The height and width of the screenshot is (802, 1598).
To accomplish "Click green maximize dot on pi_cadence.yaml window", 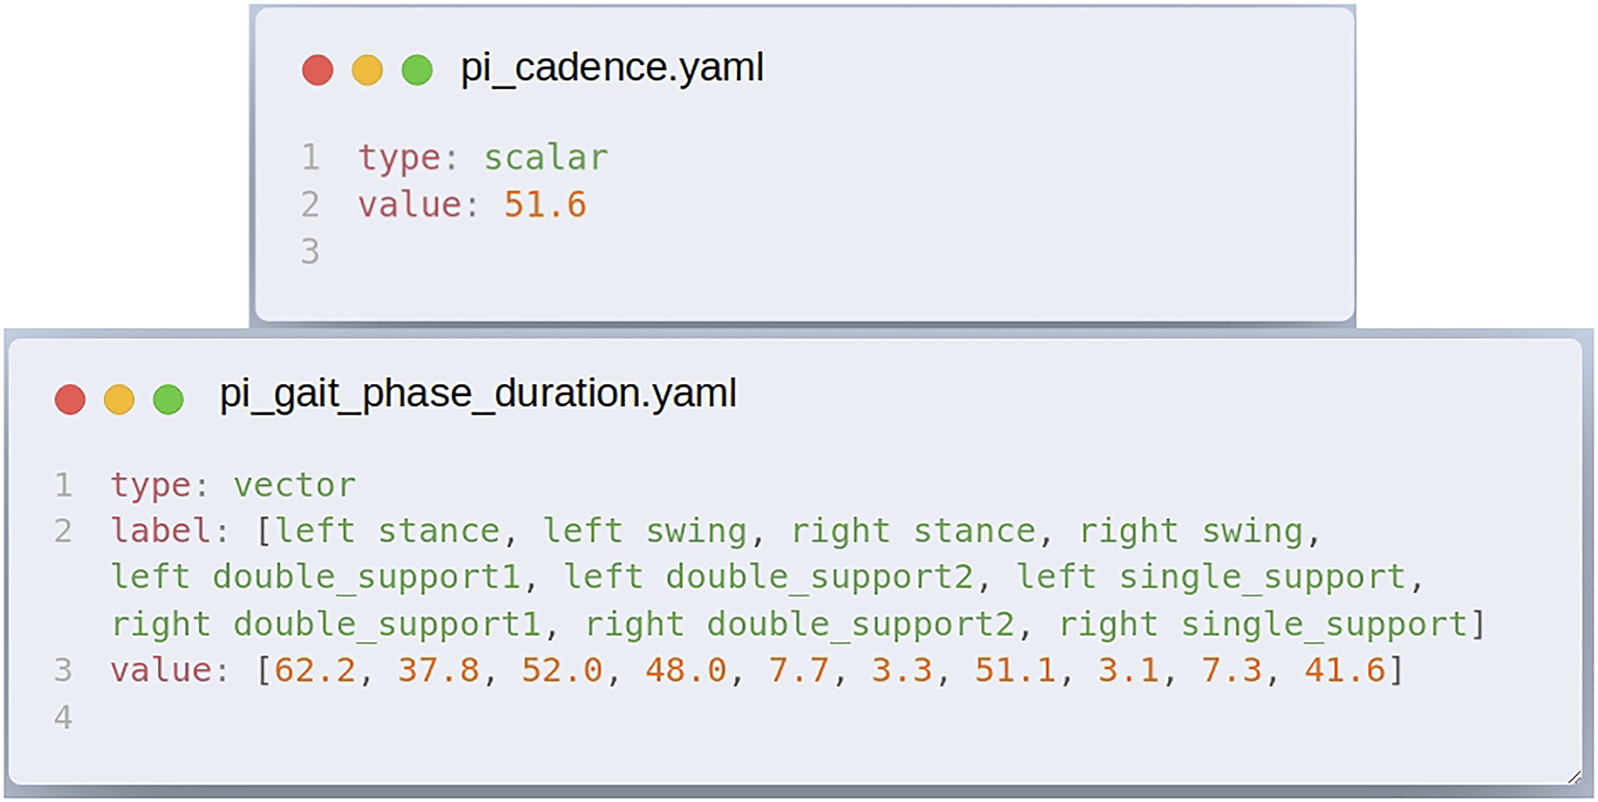I will pos(417,70).
